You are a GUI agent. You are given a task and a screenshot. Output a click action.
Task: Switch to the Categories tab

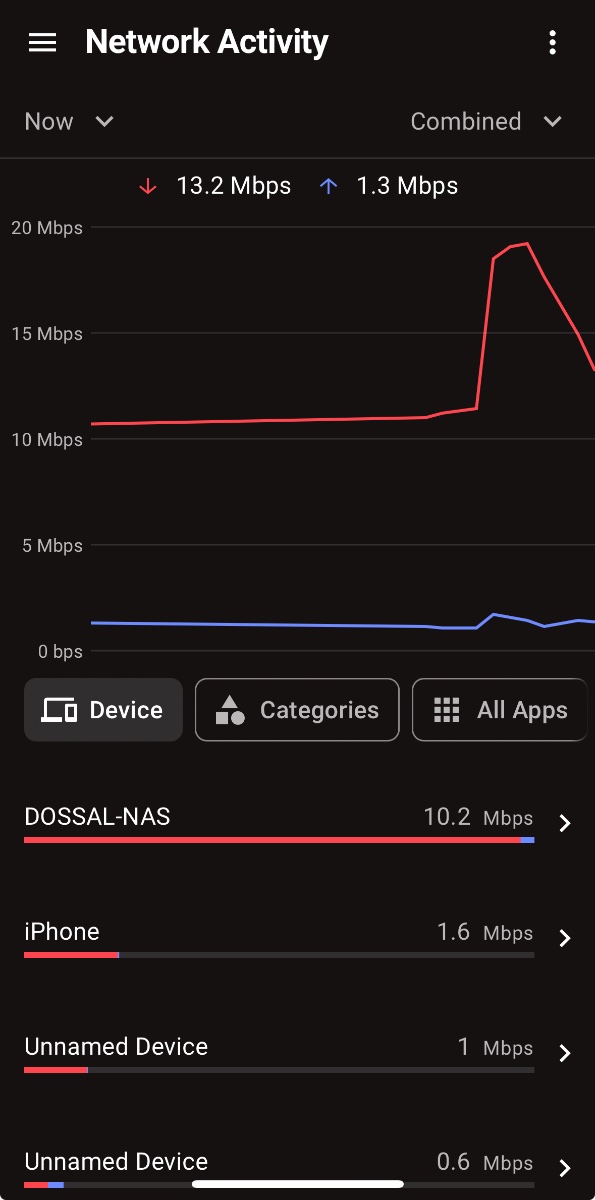(297, 710)
